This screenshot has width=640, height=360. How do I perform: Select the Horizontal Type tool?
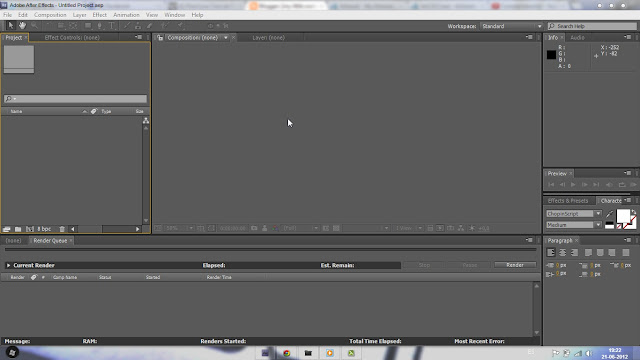coord(111,26)
